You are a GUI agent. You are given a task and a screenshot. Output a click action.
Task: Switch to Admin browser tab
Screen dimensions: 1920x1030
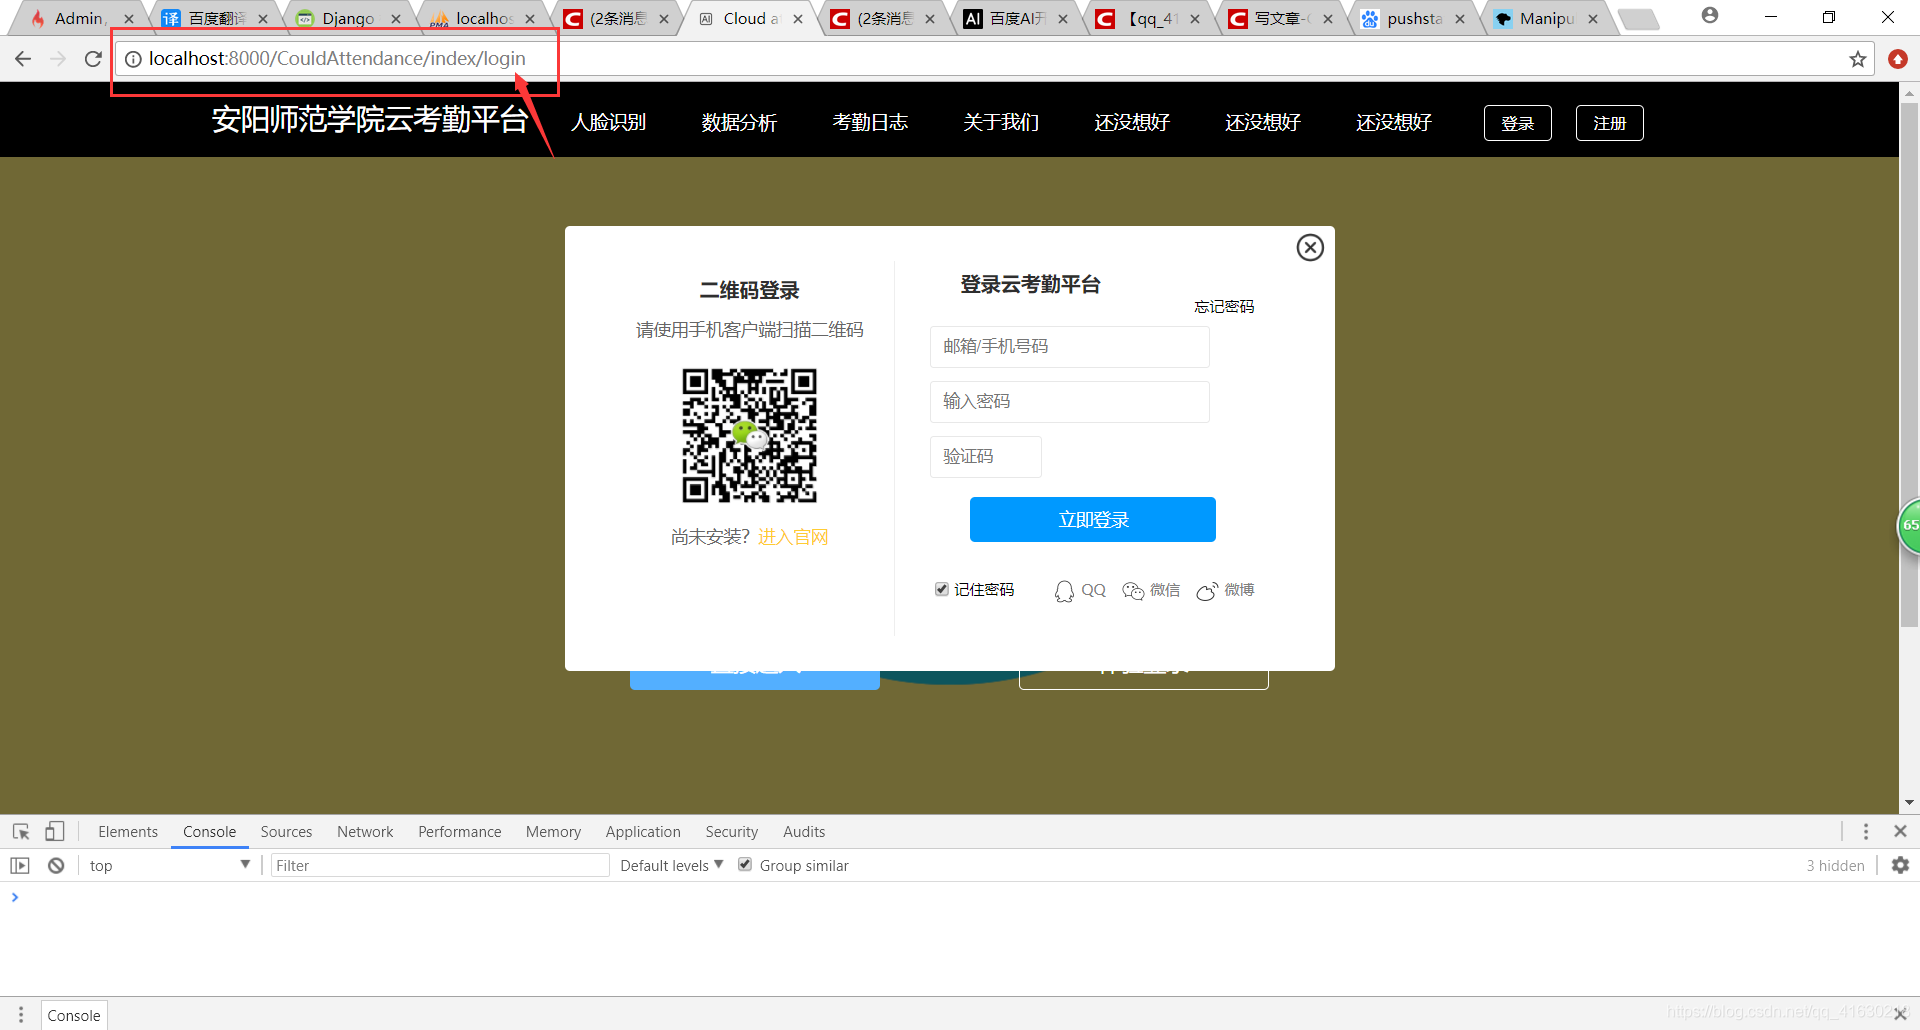[x=80, y=18]
